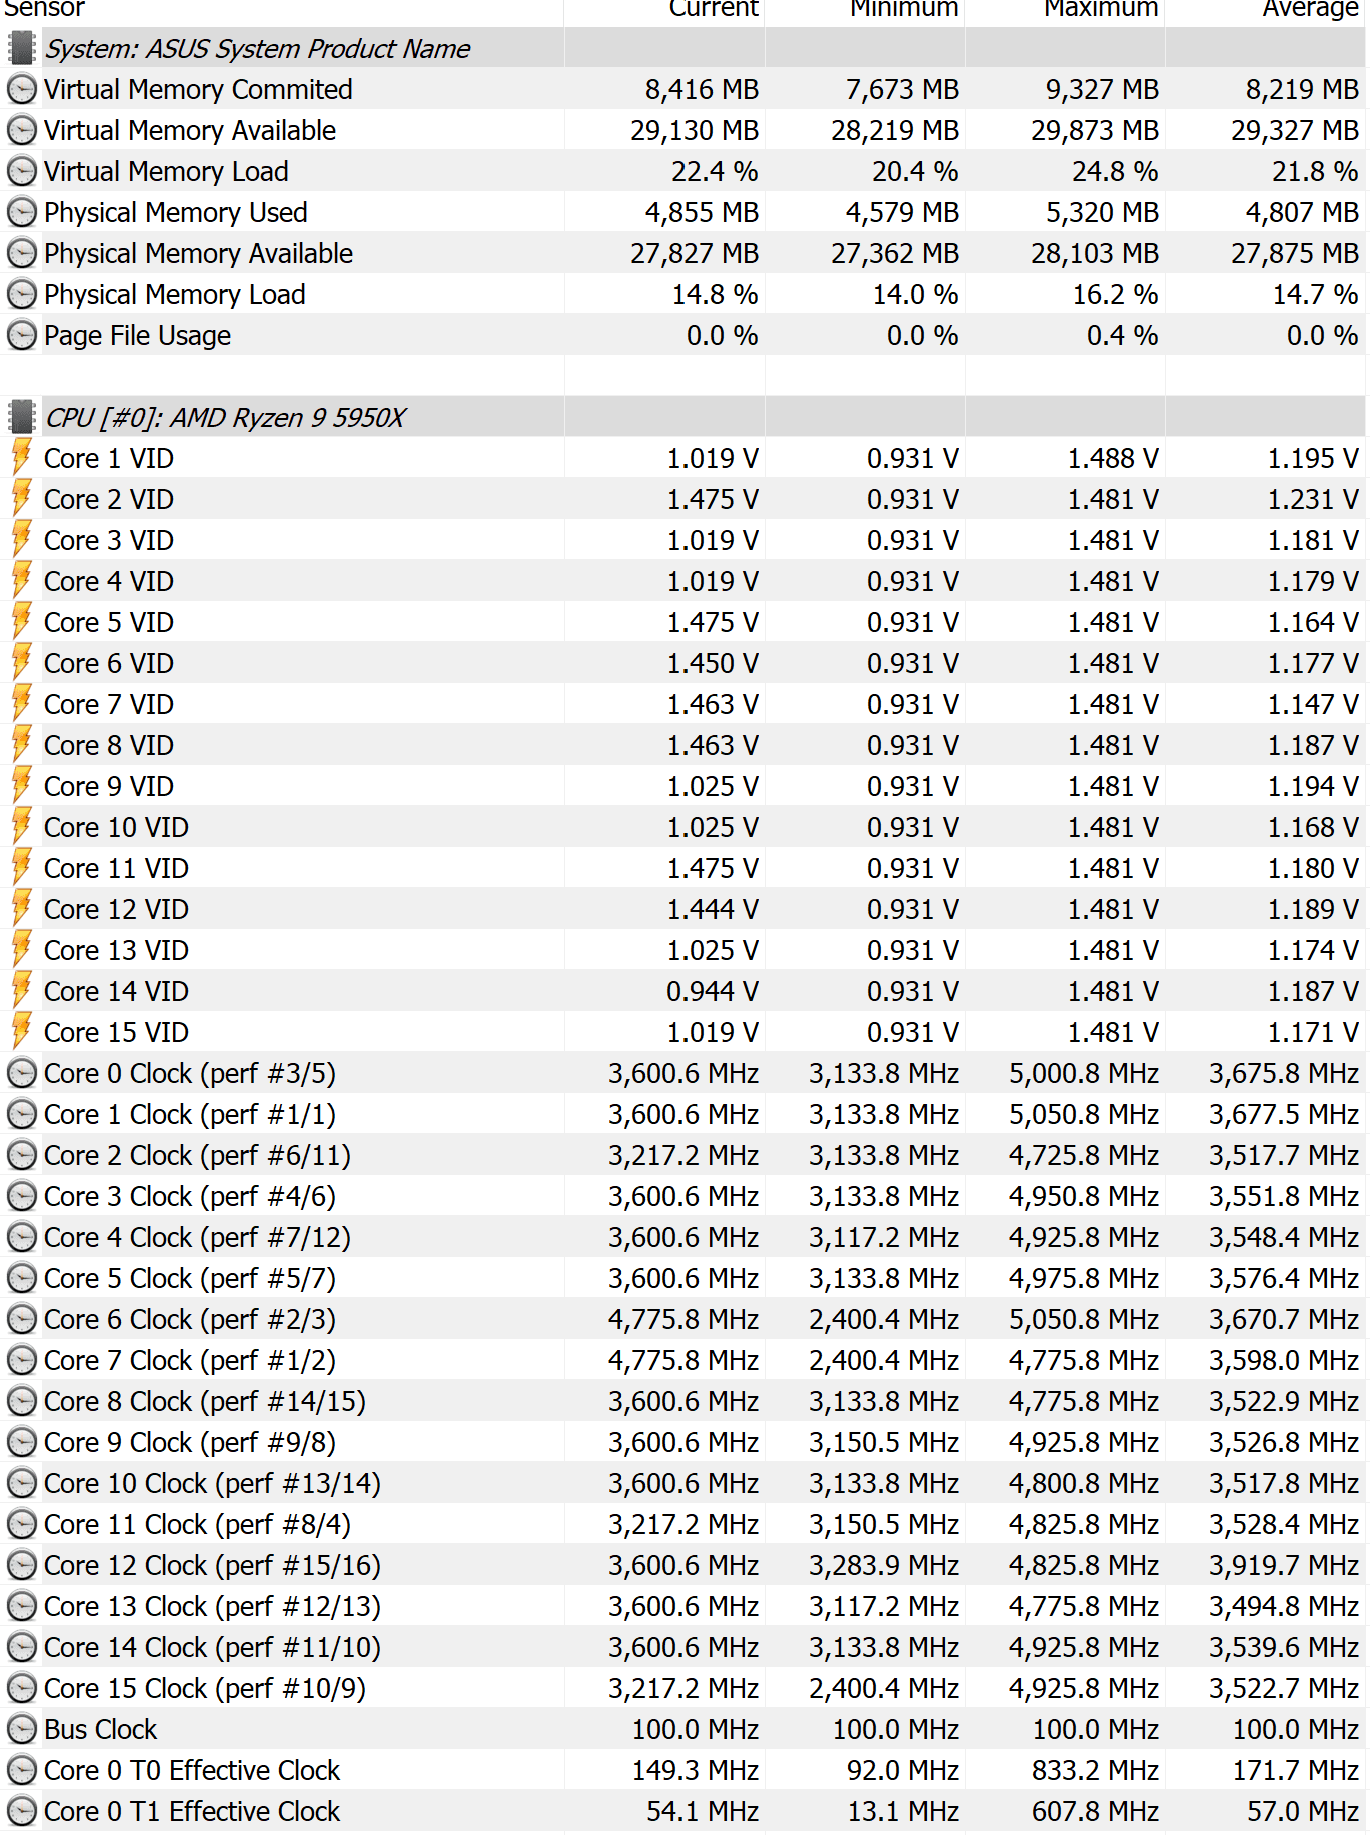Select the Core 3 Clock (perf #4/6) label
Image resolution: width=1370 pixels, height=1837 pixels.
tap(190, 1196)
